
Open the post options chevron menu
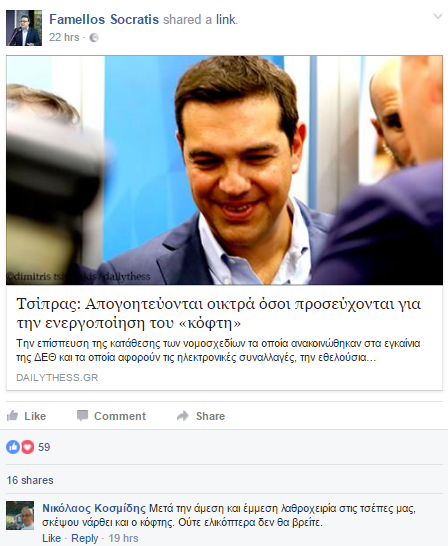pyautogui.click(x=438, y=16)
